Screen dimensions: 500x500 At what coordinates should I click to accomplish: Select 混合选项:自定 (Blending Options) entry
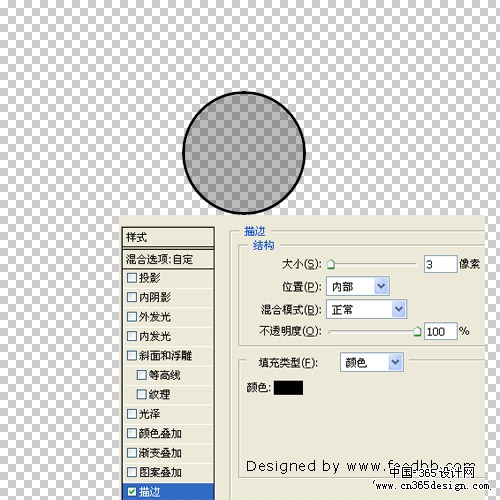(x=168, y=259)
